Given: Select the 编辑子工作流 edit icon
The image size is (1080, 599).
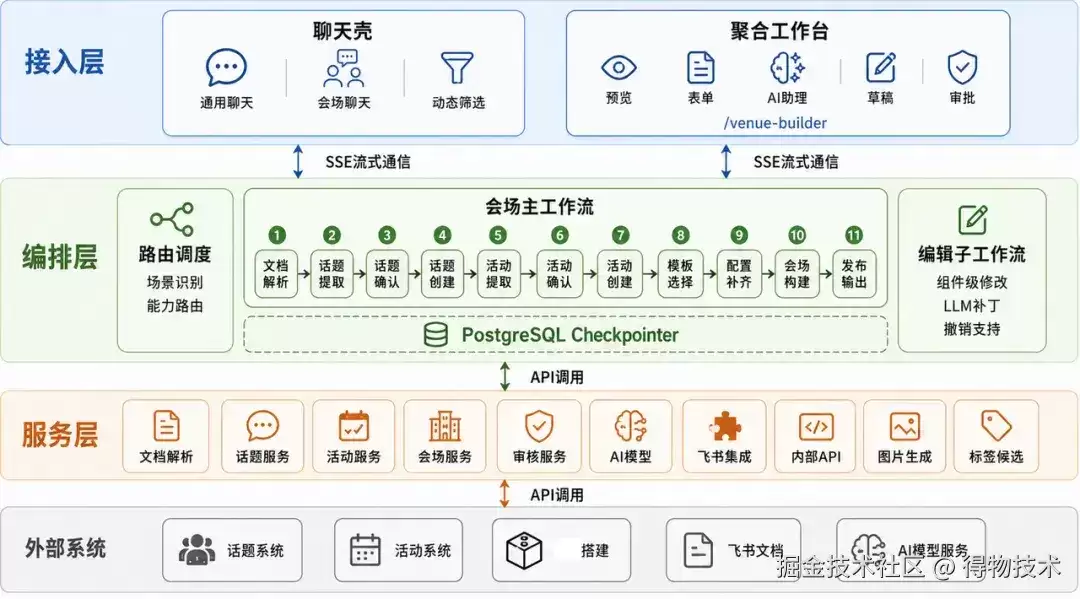Looking at the screenshot, I should (973, 220).
